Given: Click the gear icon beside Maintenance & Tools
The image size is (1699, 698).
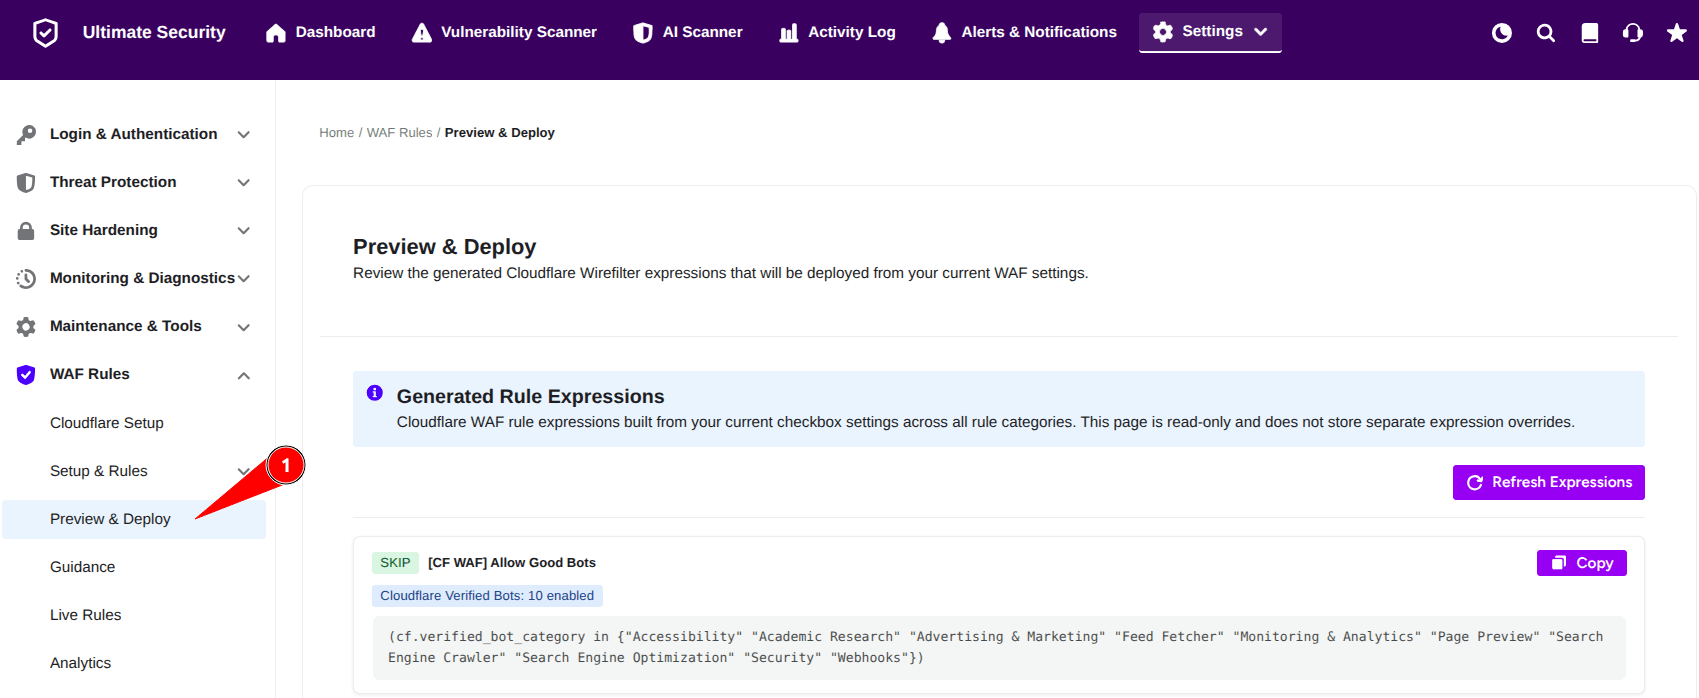Looking at the screenshot, I should tap(26, 326).
